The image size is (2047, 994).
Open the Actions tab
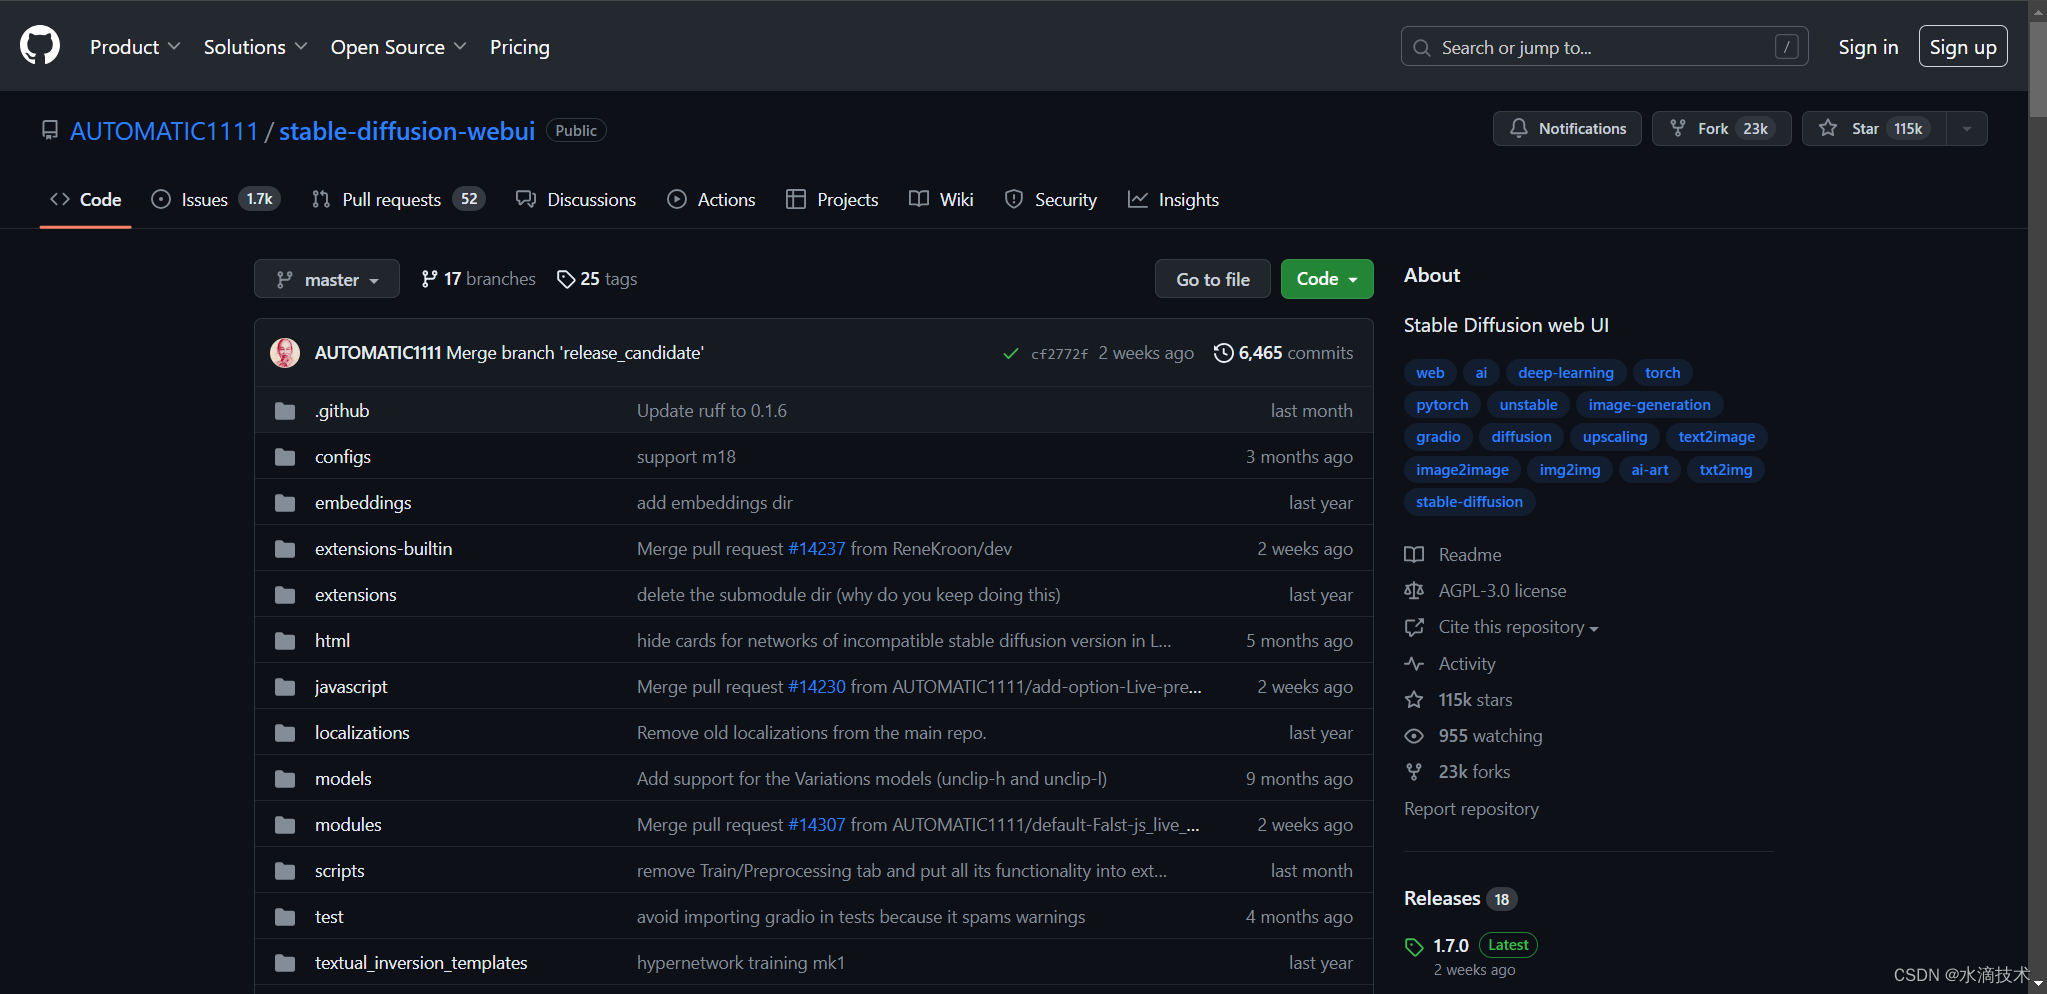(711, 200)
